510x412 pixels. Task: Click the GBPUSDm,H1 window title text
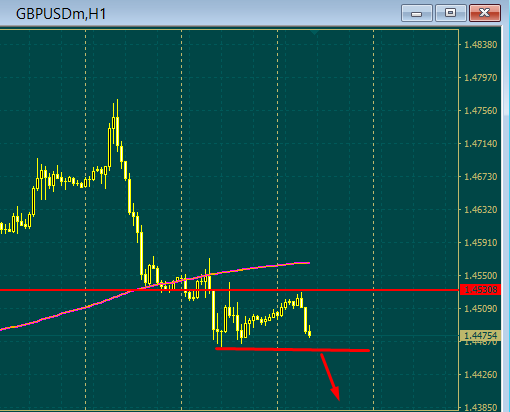tap(61, 14)
